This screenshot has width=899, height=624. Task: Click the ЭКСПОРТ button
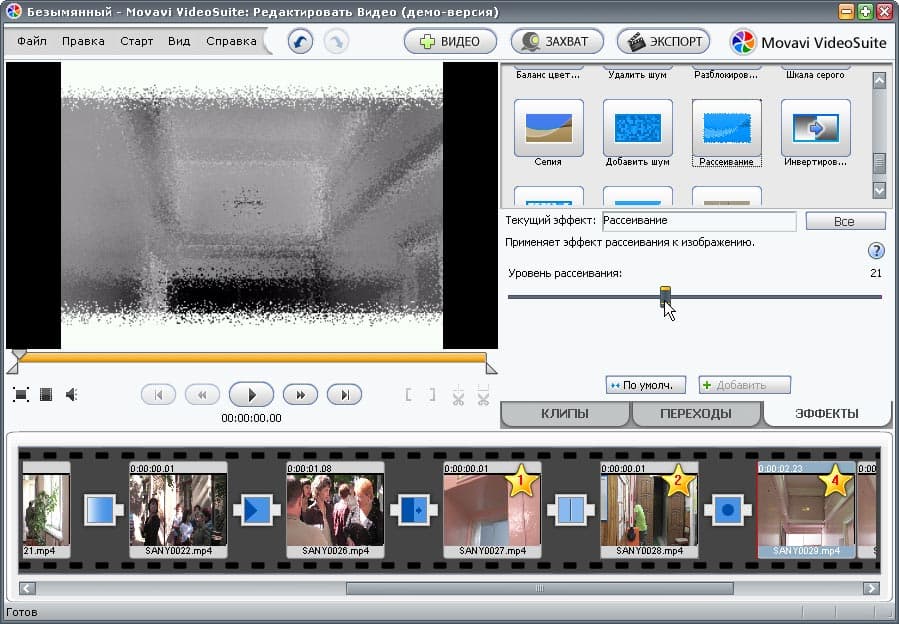[x=663, y=42]
